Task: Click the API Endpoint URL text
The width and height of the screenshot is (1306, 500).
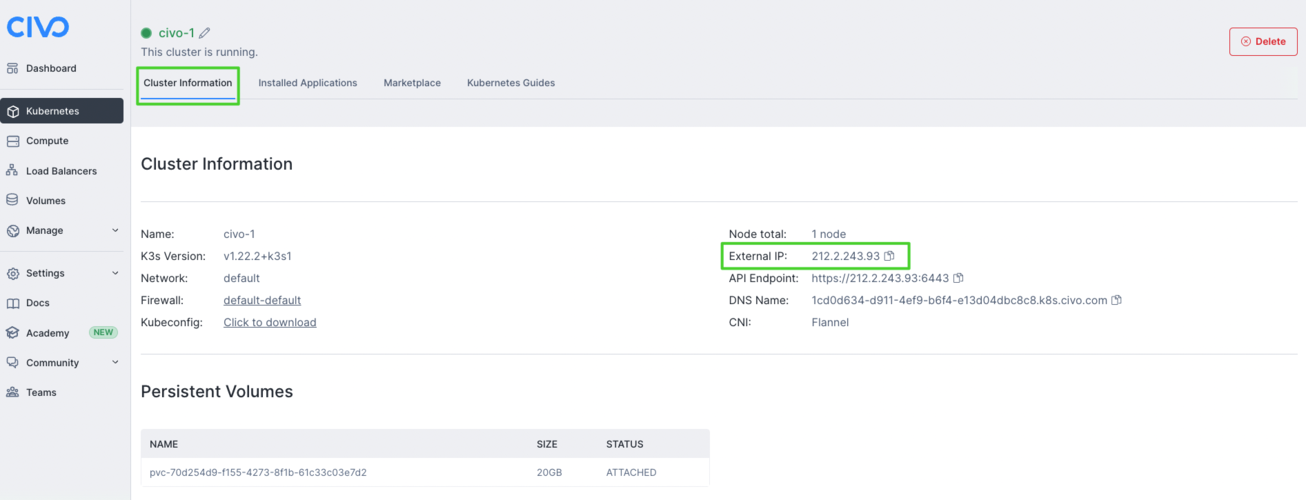Action: 880,278
